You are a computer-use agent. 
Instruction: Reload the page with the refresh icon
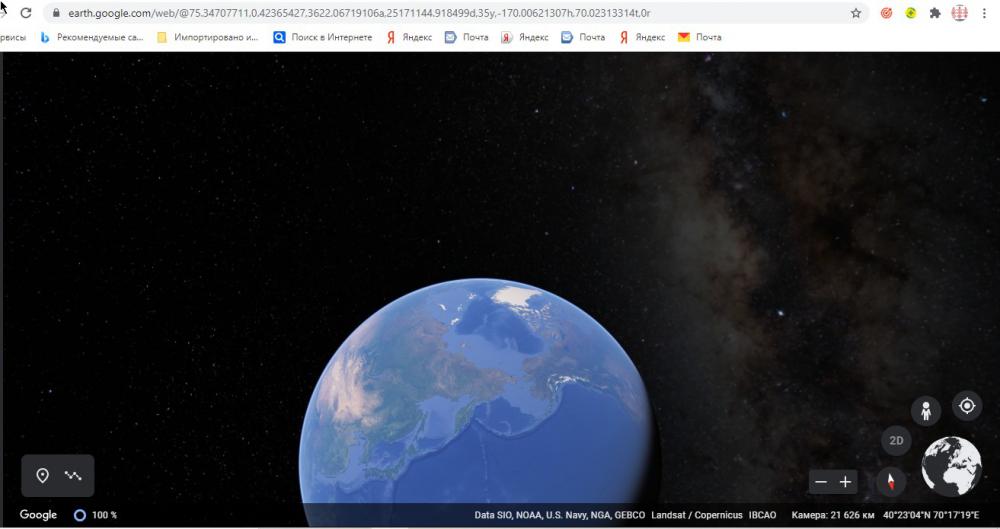click(26, 13)
